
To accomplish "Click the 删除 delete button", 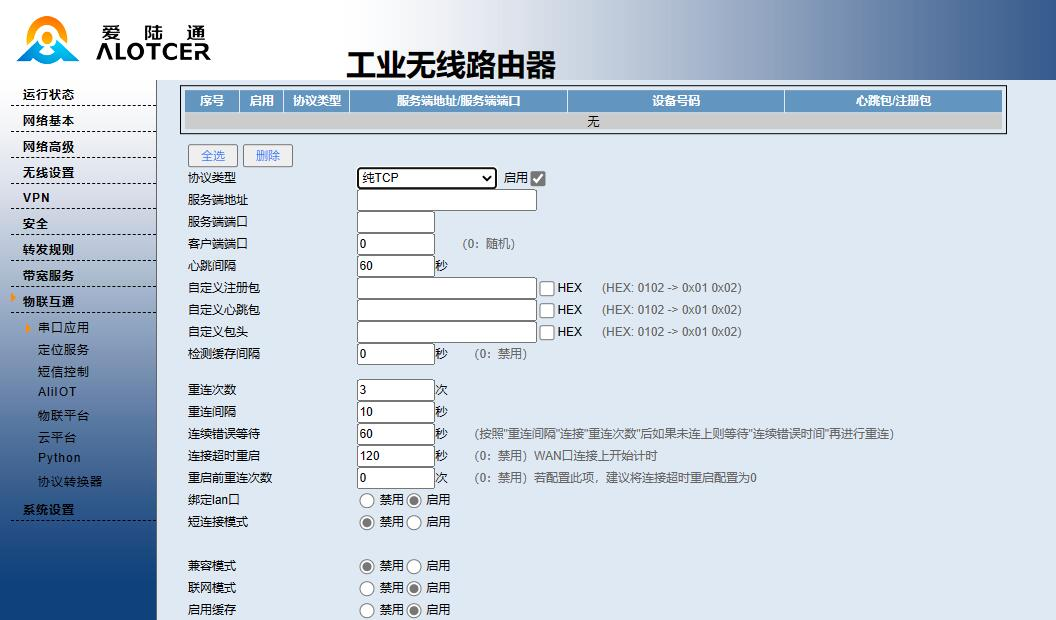I will (267, 156).
